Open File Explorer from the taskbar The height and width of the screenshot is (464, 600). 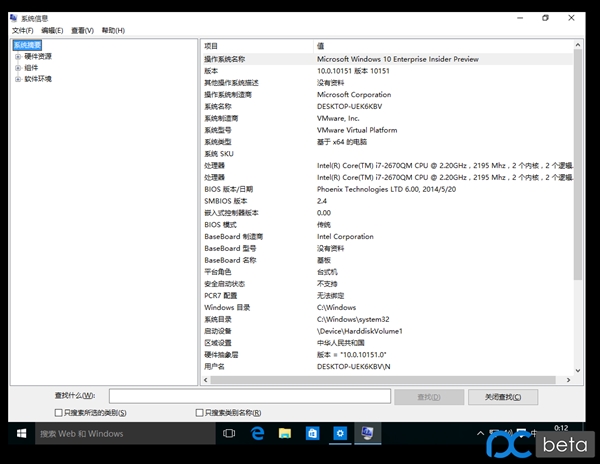click(x=285, y=433)
